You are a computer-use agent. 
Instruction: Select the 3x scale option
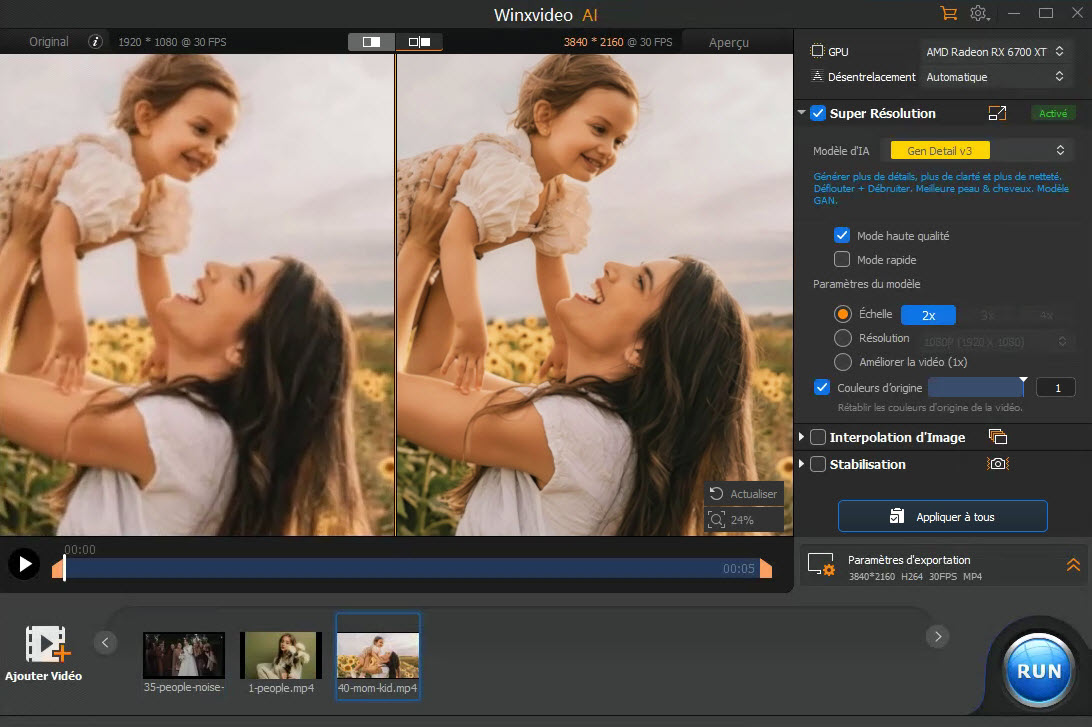tap(987, 315)
